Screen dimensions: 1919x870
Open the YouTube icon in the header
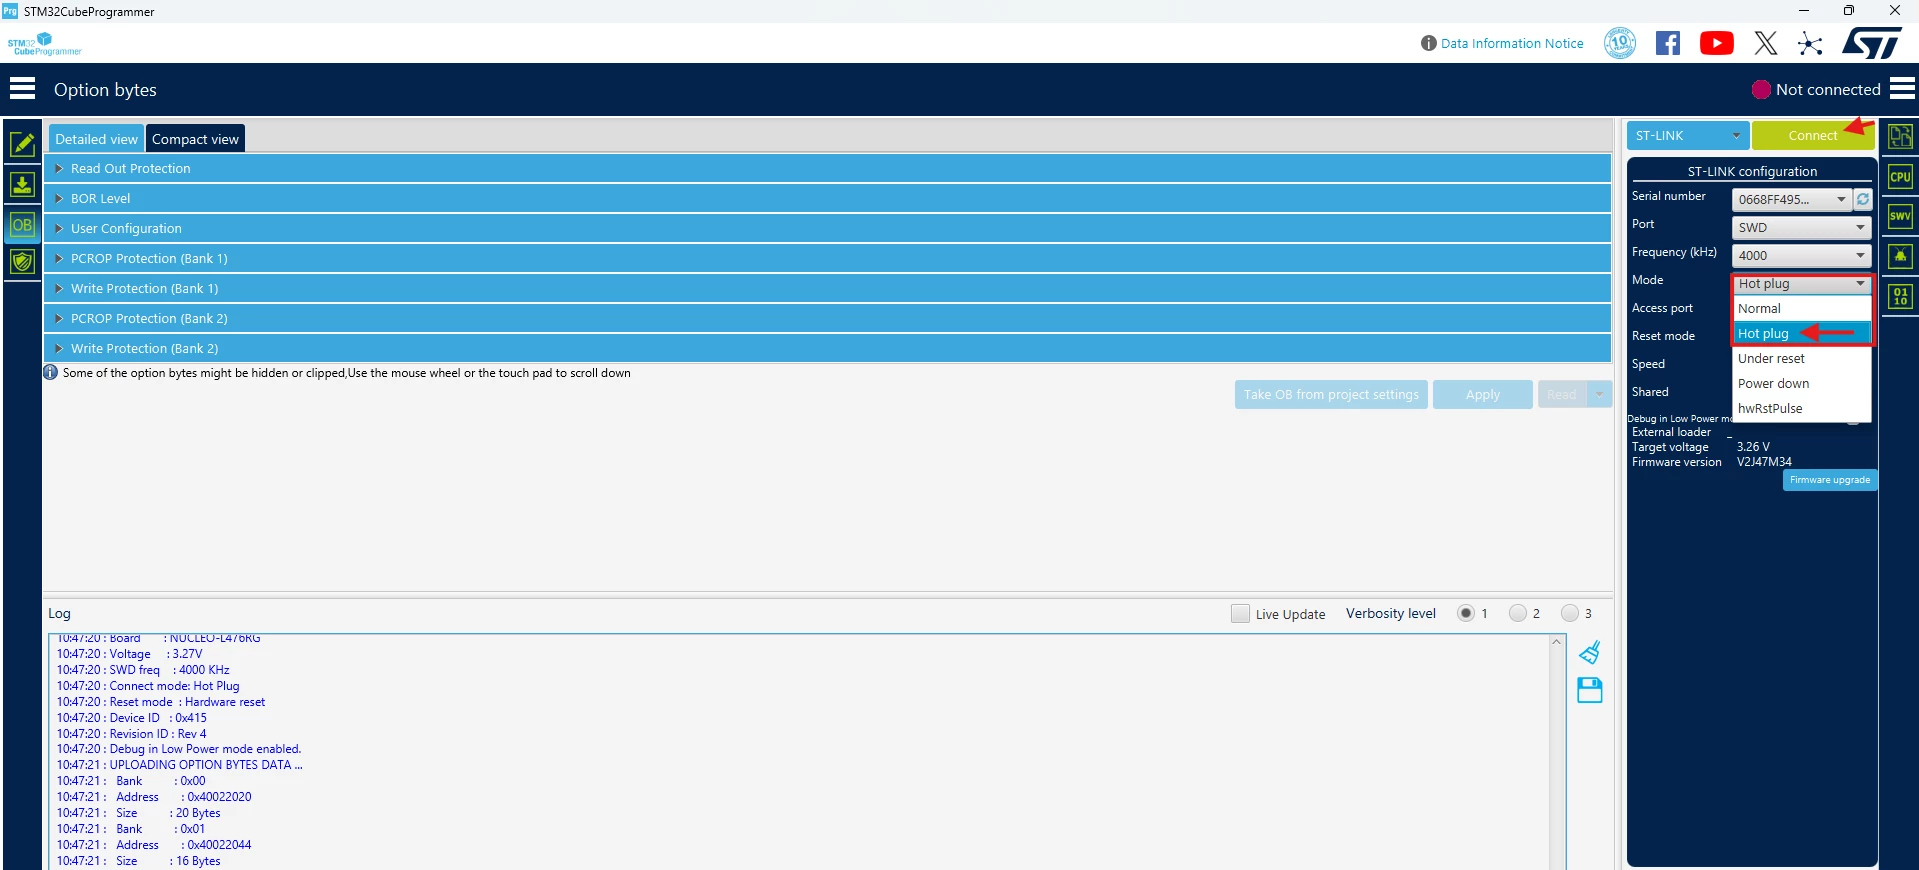coord(1717,43)
